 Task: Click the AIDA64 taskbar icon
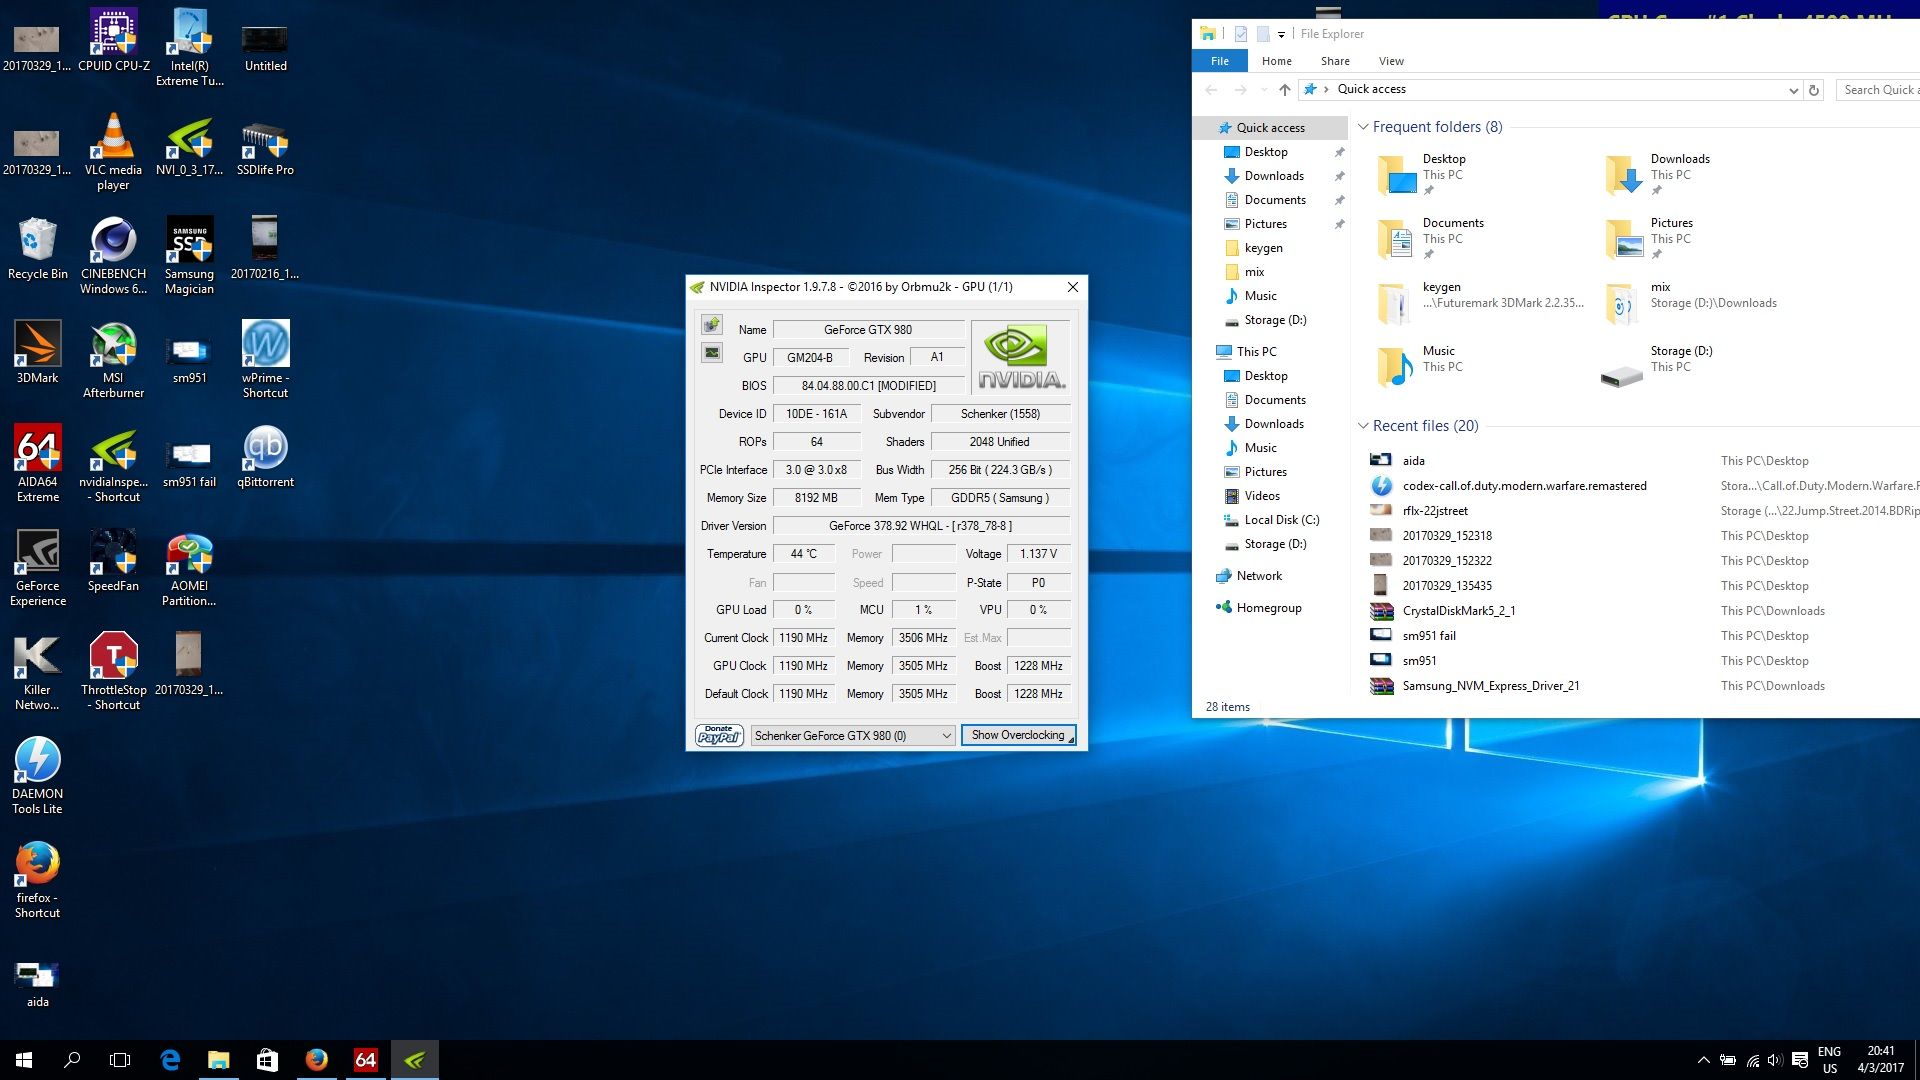point(365,1060)
